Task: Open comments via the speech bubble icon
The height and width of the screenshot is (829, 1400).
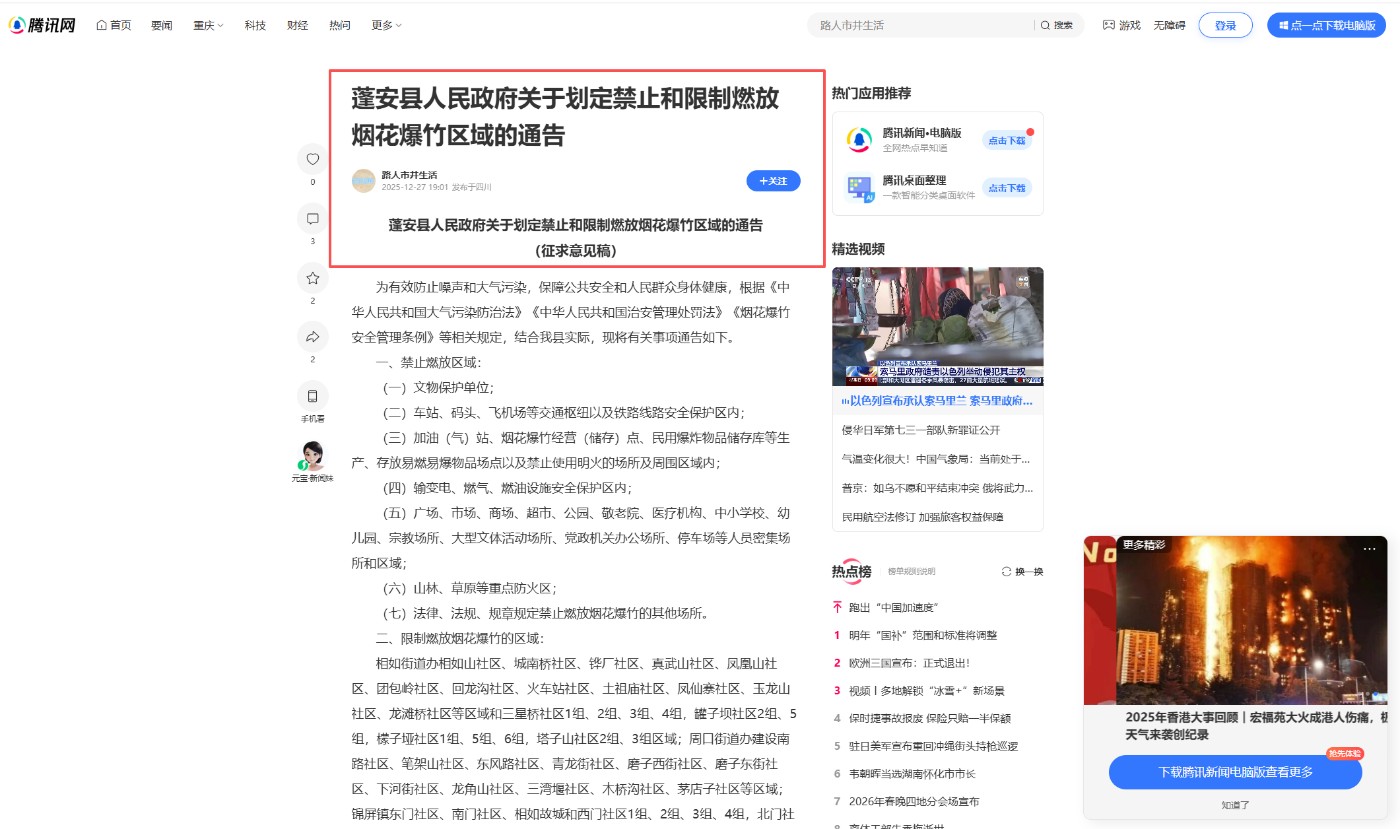Action: coord(312,219)
